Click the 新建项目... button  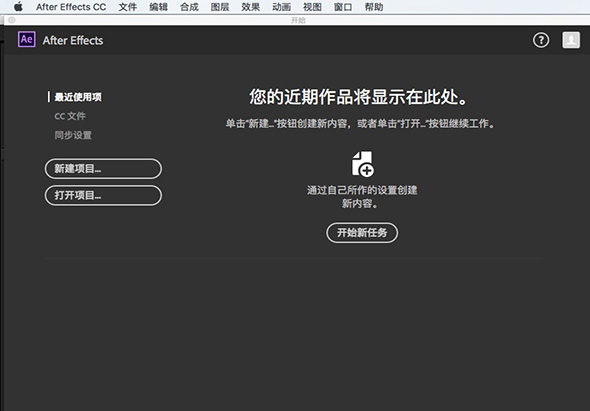tap(103, 169)
